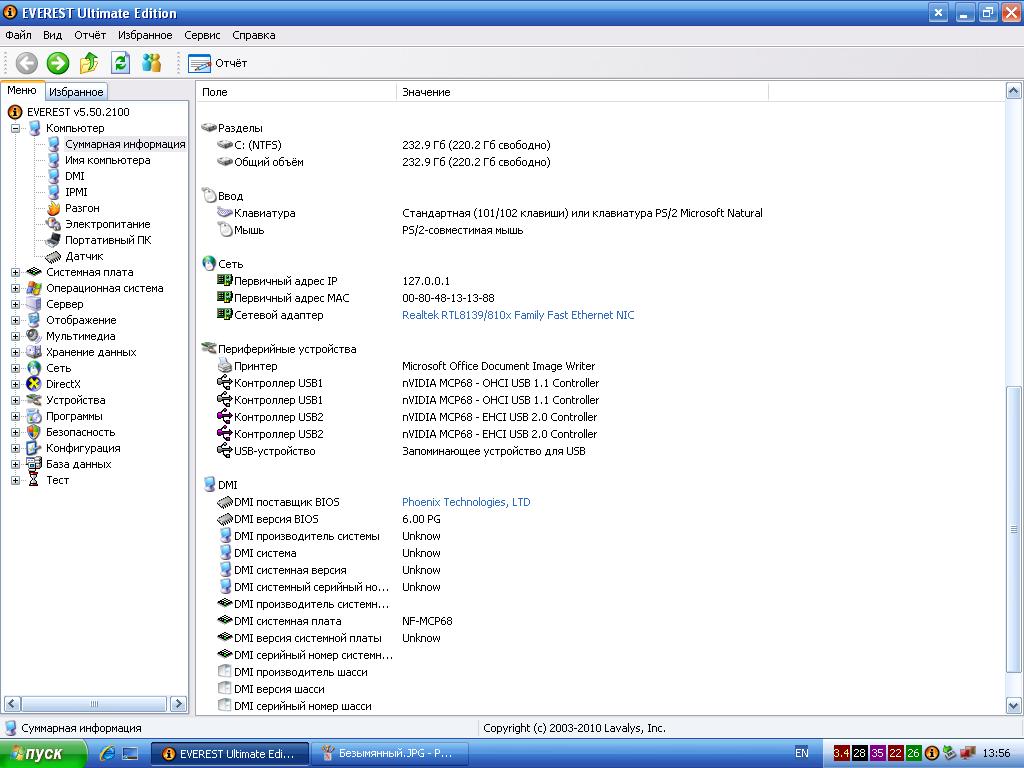Click the Датчик sensor icon
This screenshot has width=1024, height=768.
pyautogui.click(x=54, y=257)
